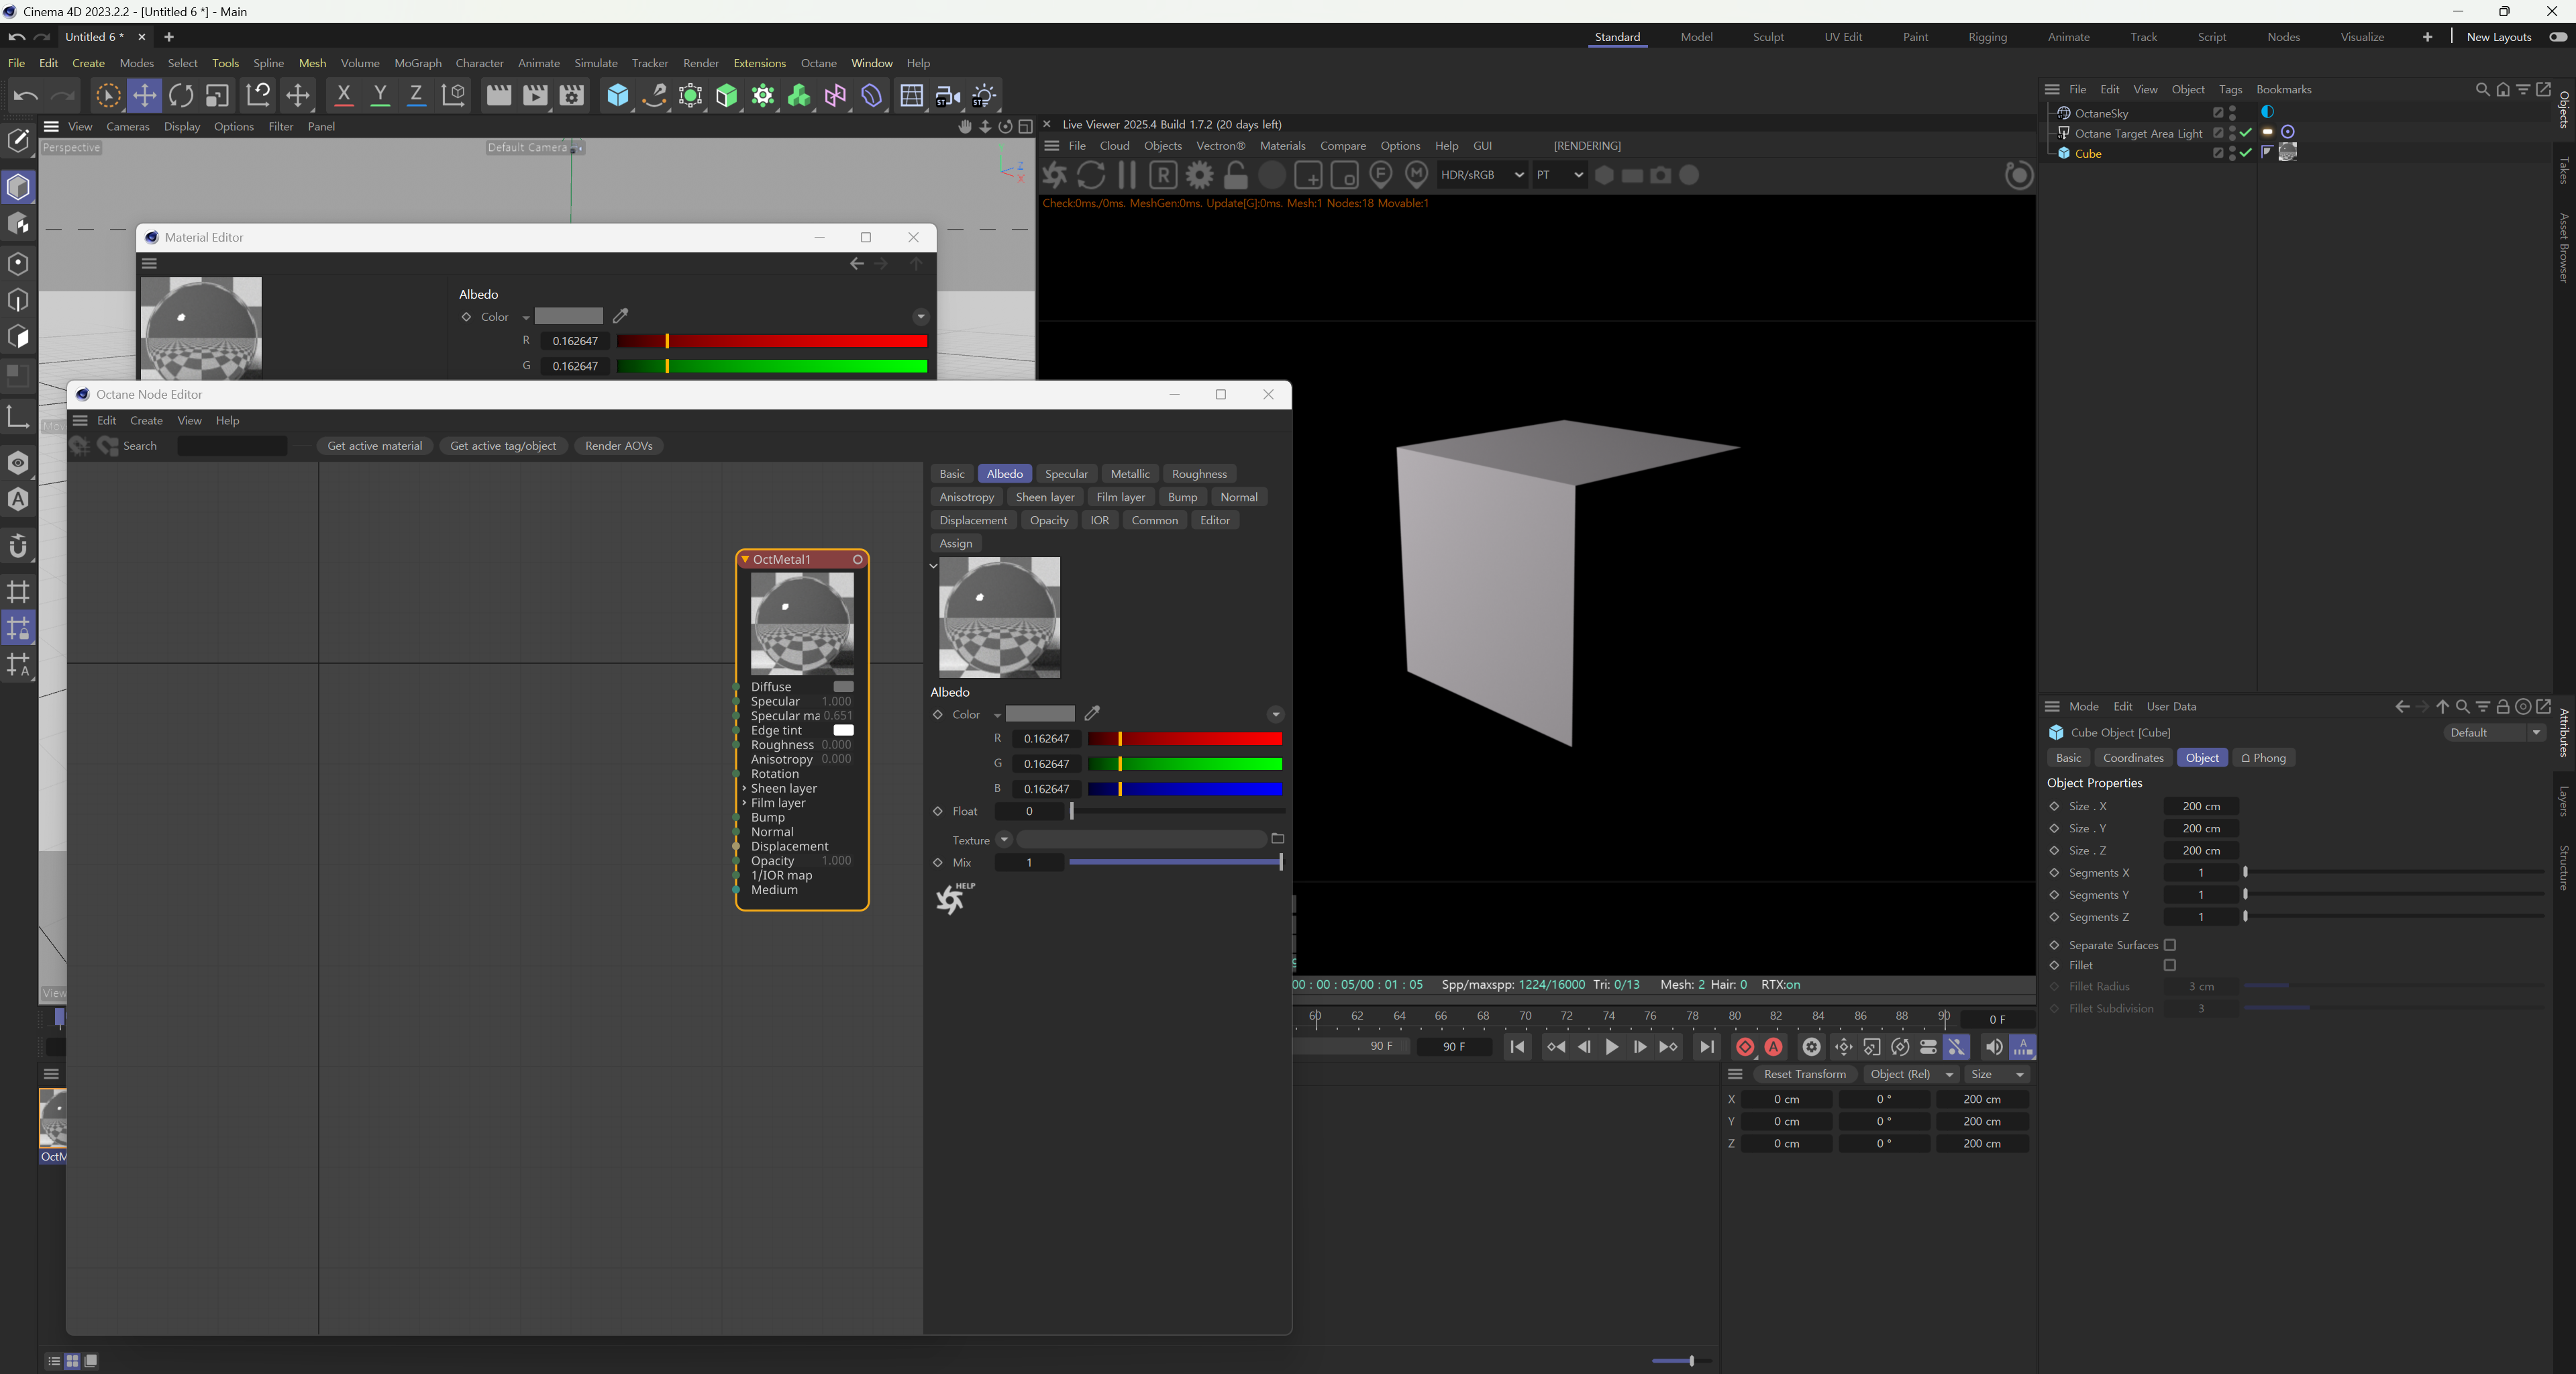Toggle the New Layouts switch
Image resolution: width=2576 pixels, height=1374 pixels.
coord(2557,37)
